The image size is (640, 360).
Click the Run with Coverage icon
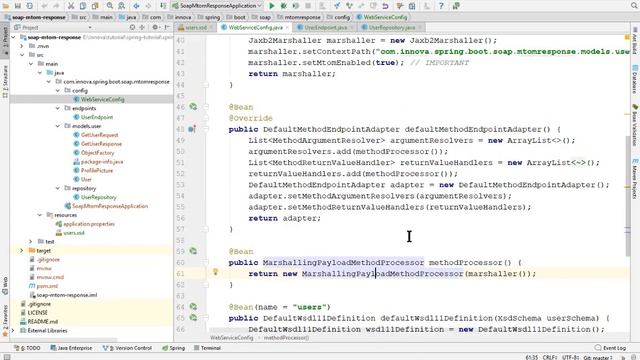pos(296,6)
